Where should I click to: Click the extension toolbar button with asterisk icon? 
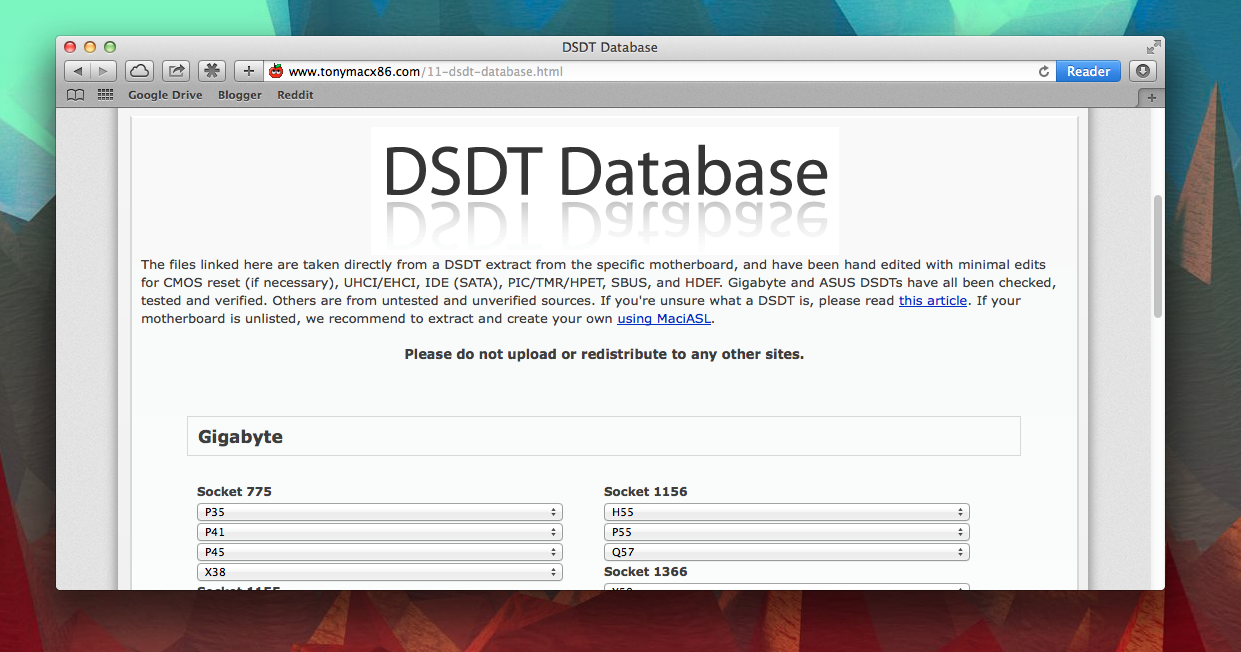click(212, 71)
